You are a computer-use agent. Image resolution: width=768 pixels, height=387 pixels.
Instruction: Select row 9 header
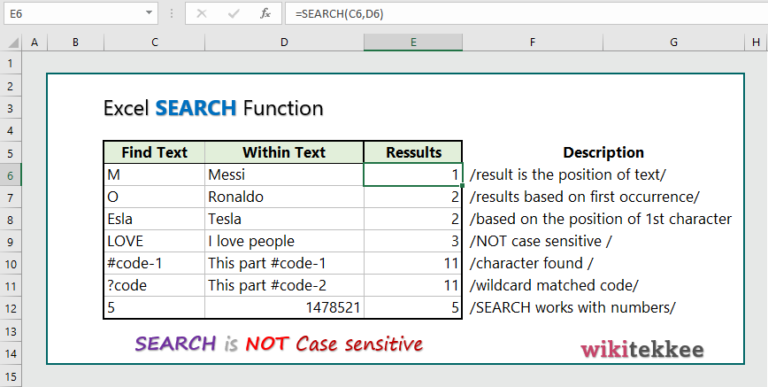(x=11, y=242)
